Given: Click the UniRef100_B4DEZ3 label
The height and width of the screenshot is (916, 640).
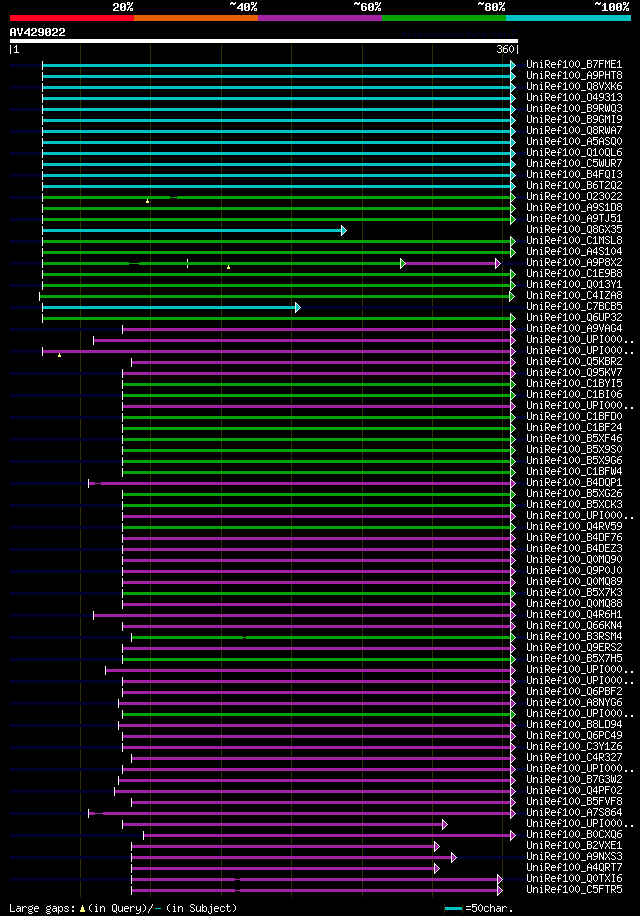Looking at the screenshot, I should click(x=574, y=549).
